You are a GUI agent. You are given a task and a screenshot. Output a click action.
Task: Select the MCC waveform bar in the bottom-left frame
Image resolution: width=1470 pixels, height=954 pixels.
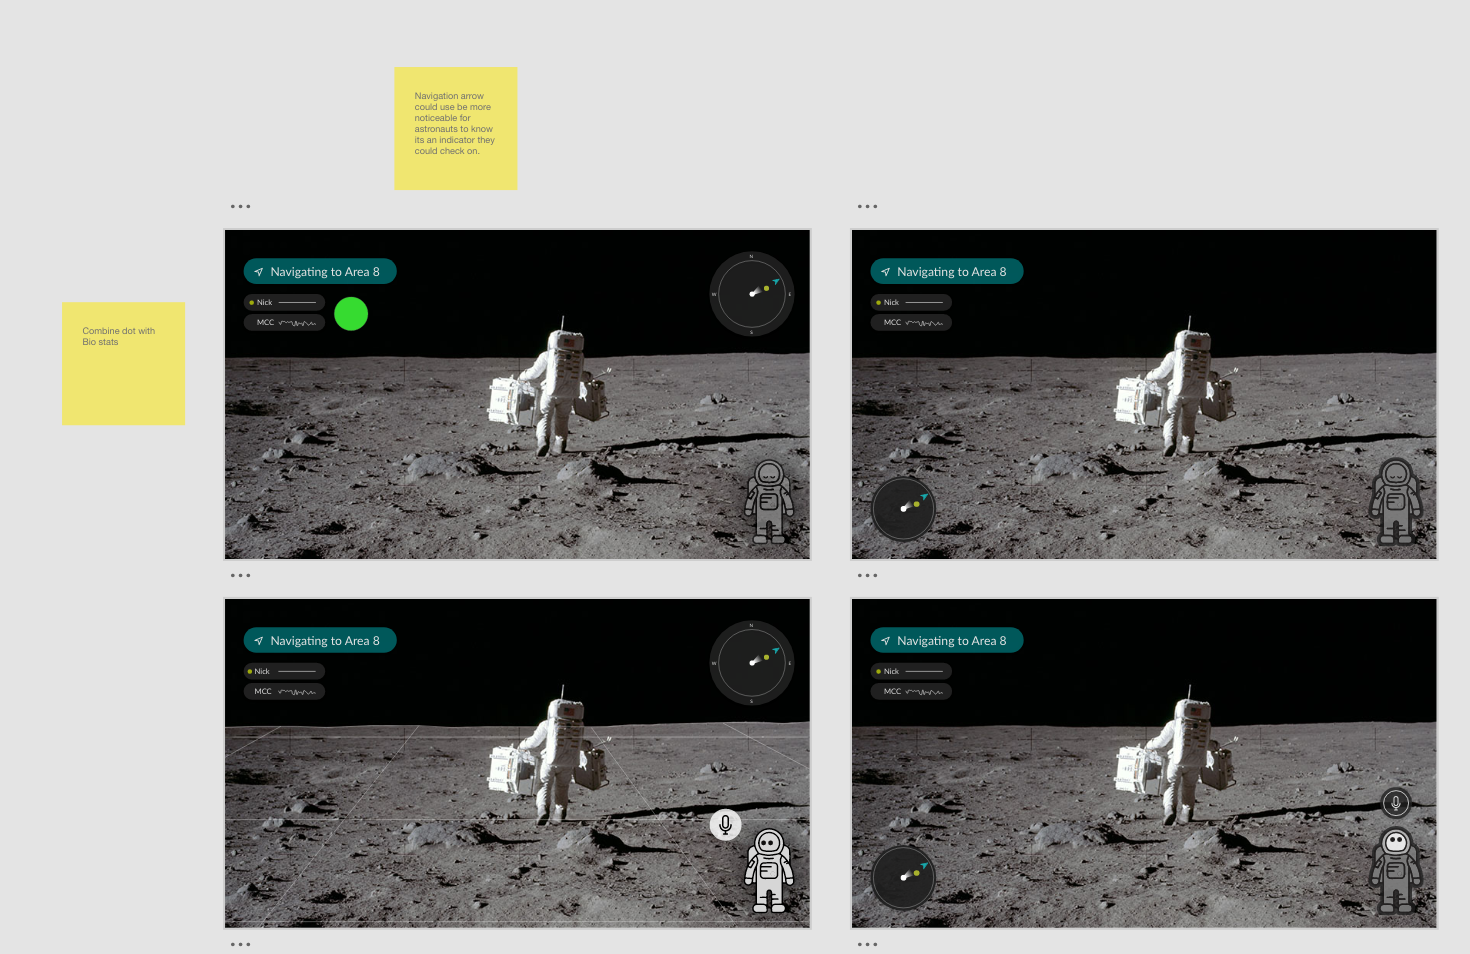(284, 692)
